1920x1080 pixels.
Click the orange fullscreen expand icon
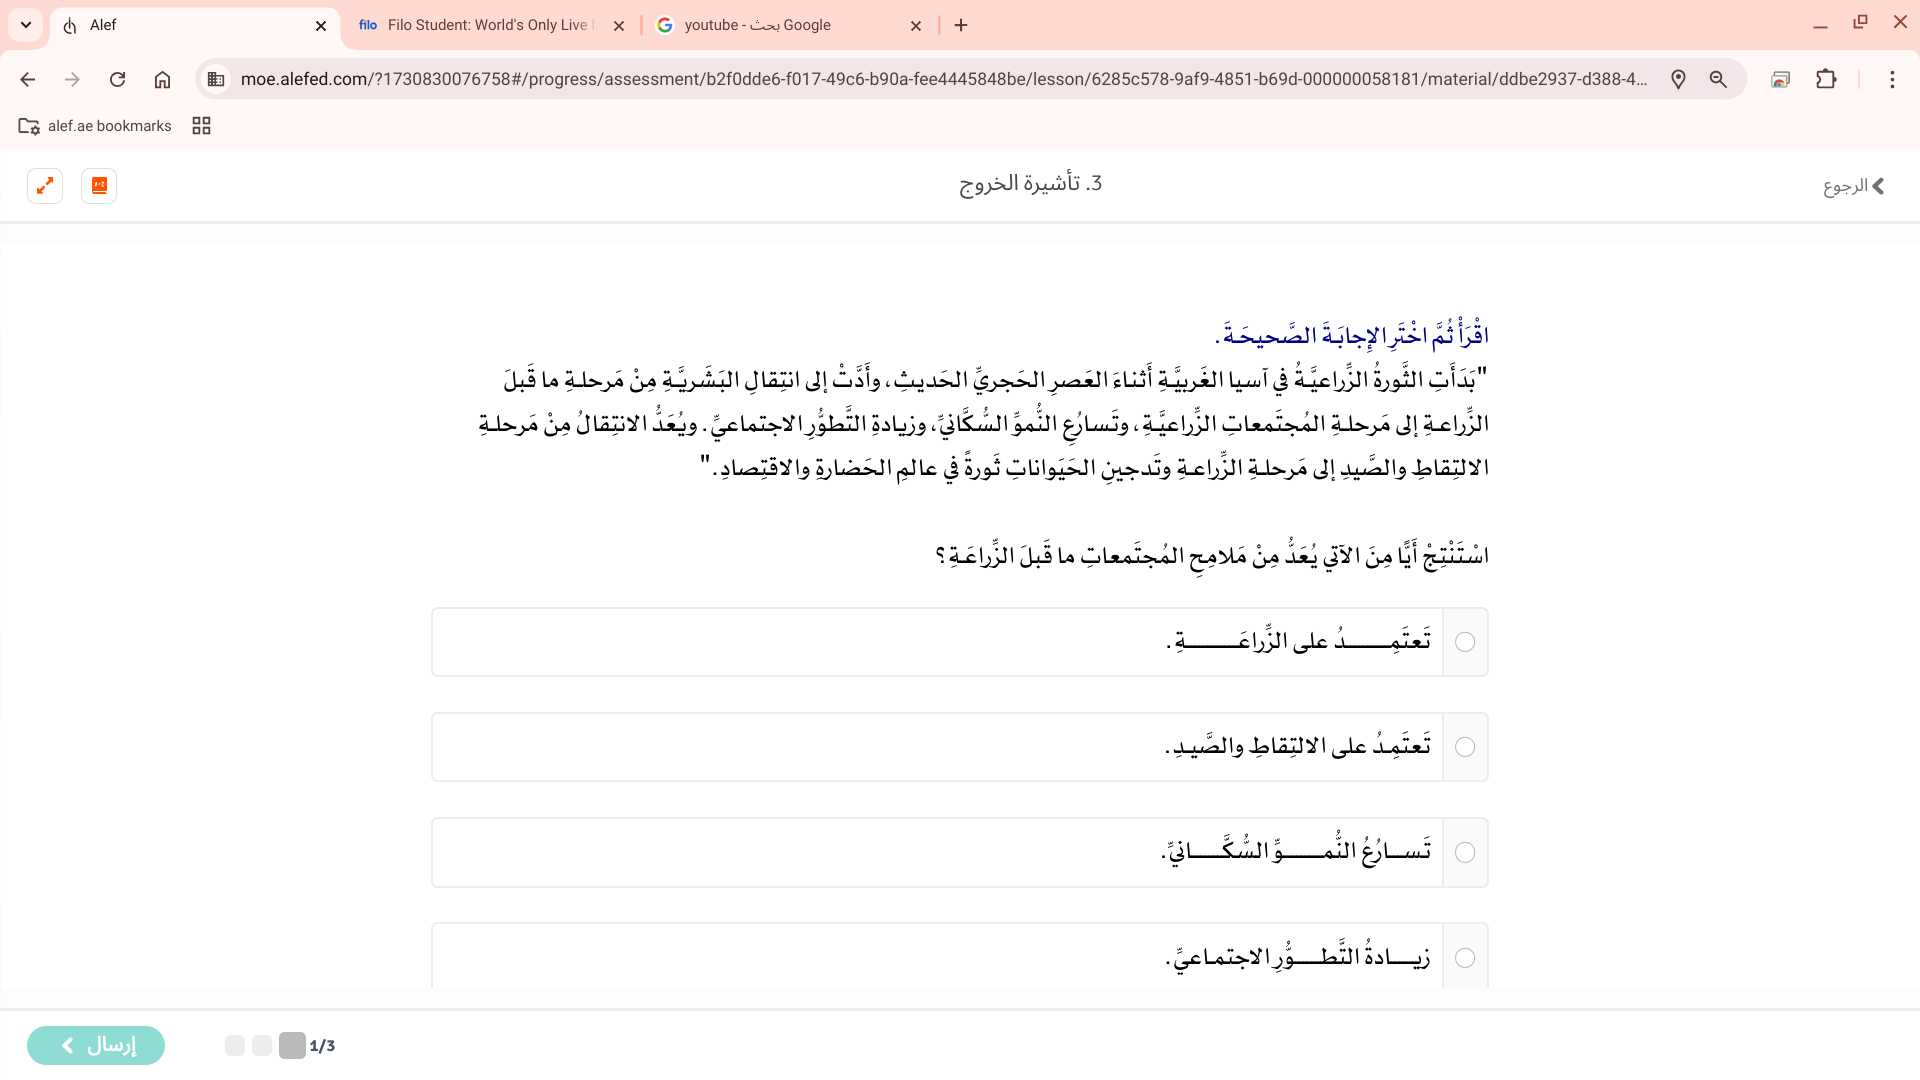point(45,186)
